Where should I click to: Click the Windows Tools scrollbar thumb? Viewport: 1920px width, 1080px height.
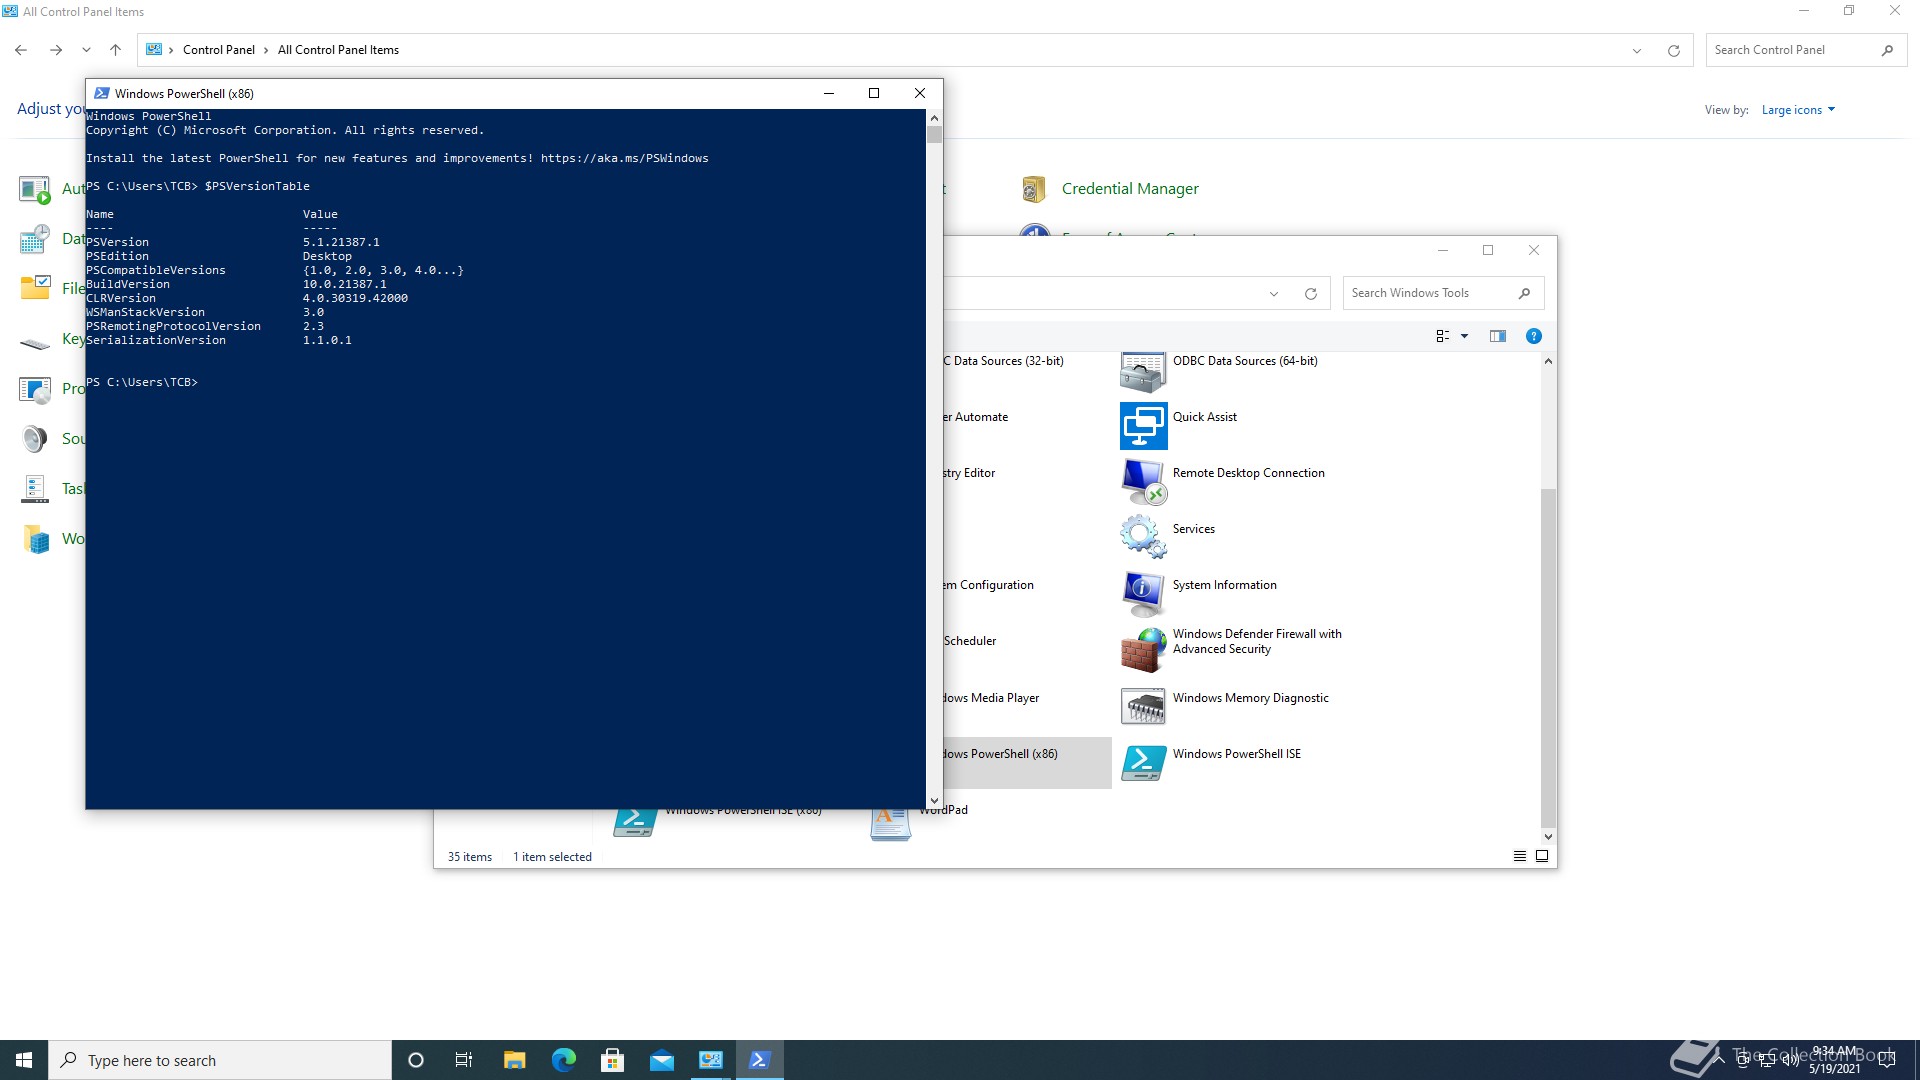point(1548,658)
